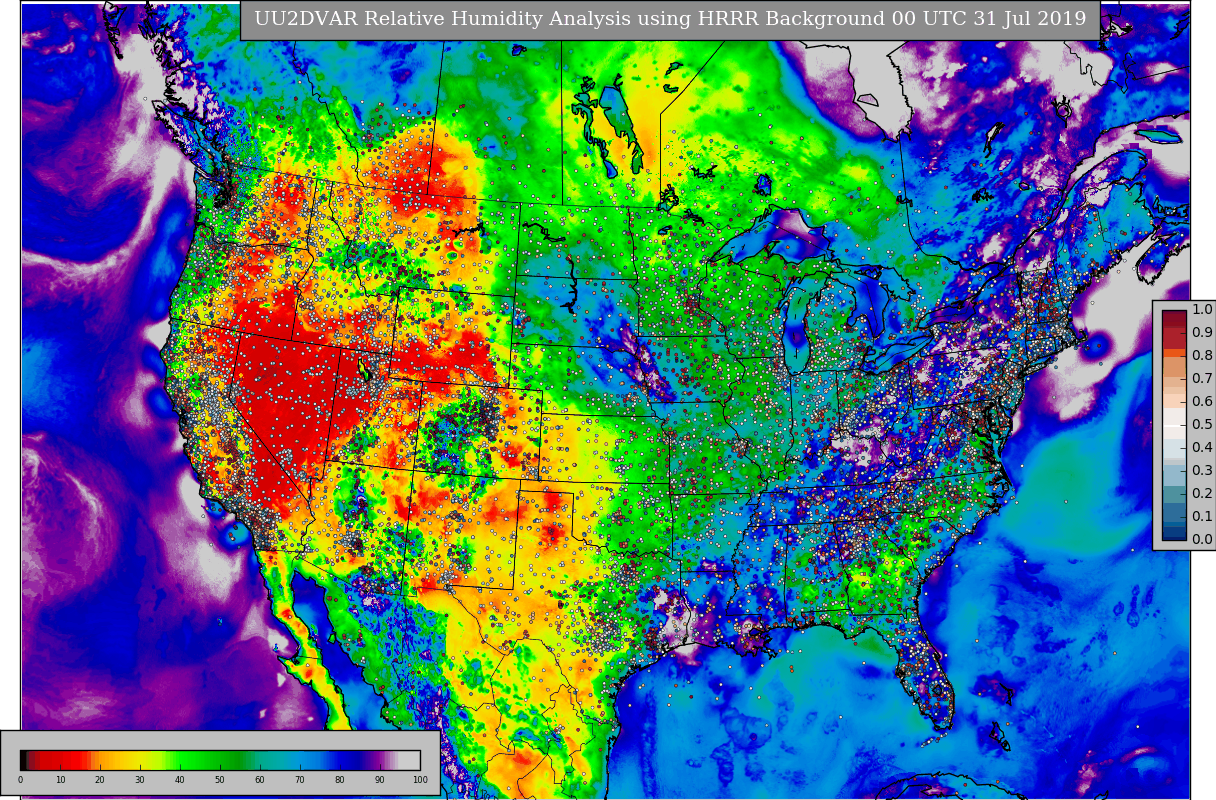Image resolution: width=1216 pixels, height=800 pixels.
Task: Click the 40 label on the humidity colorbar
Action: [x=180, y=779]
